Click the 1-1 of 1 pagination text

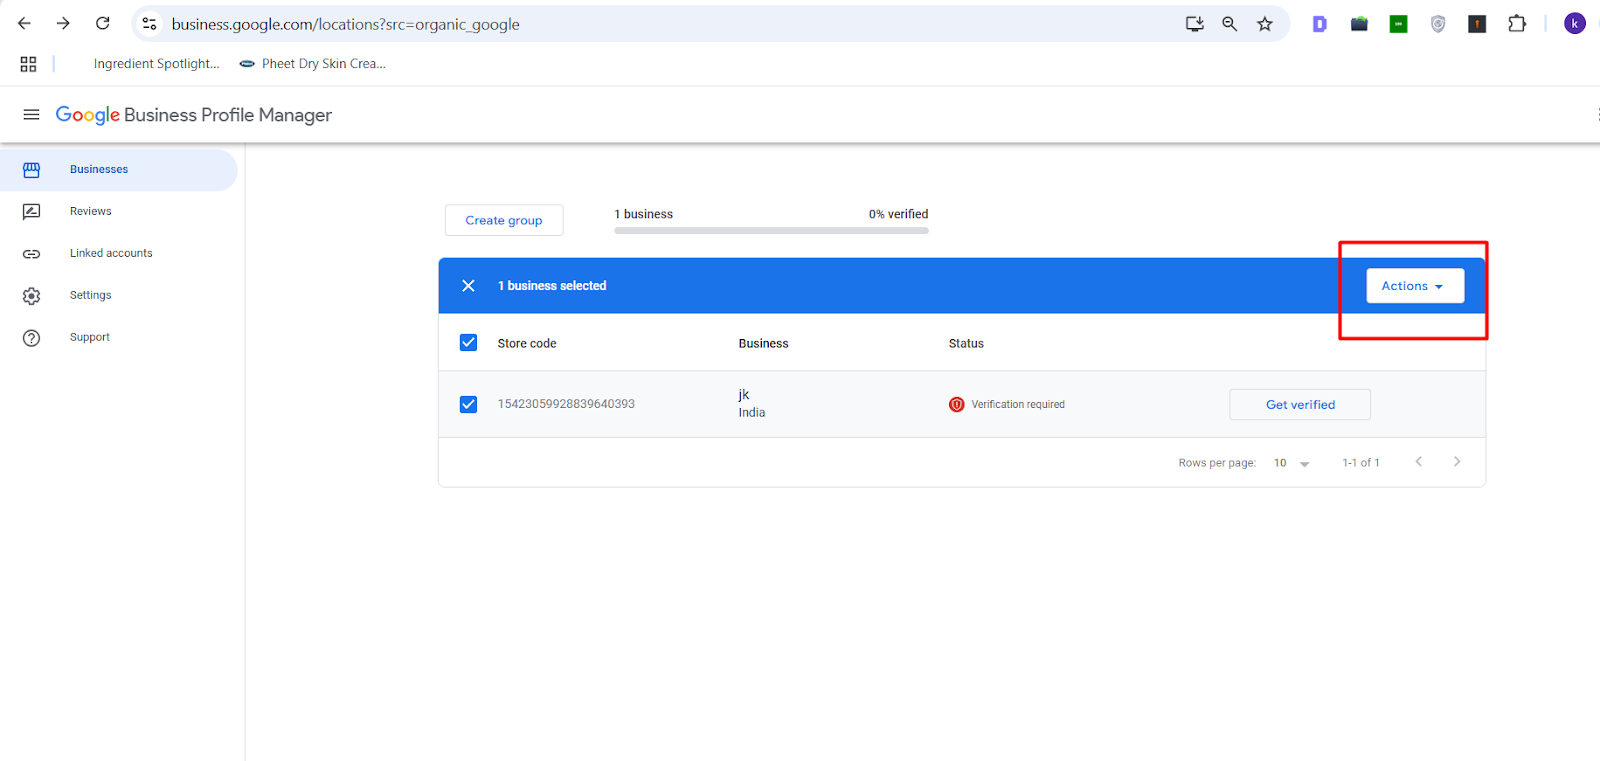pyautogui.click(x=1361, y=463)
